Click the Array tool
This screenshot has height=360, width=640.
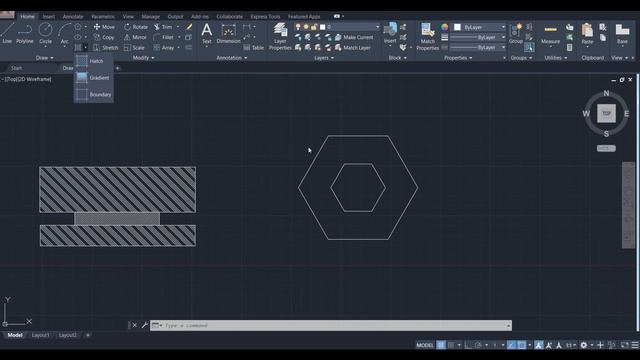(164, 48)
